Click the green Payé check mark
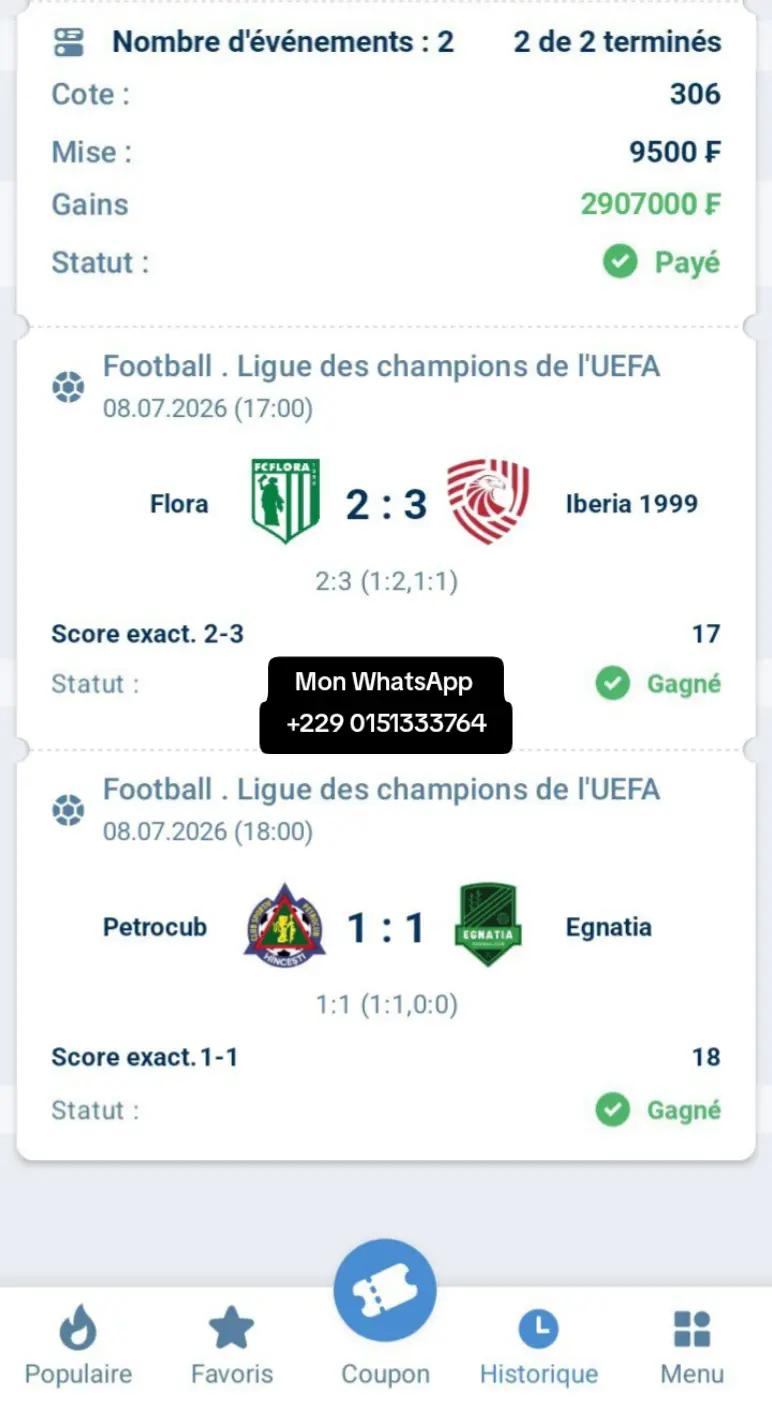The image size is (772, 1404). coord(620,263)
